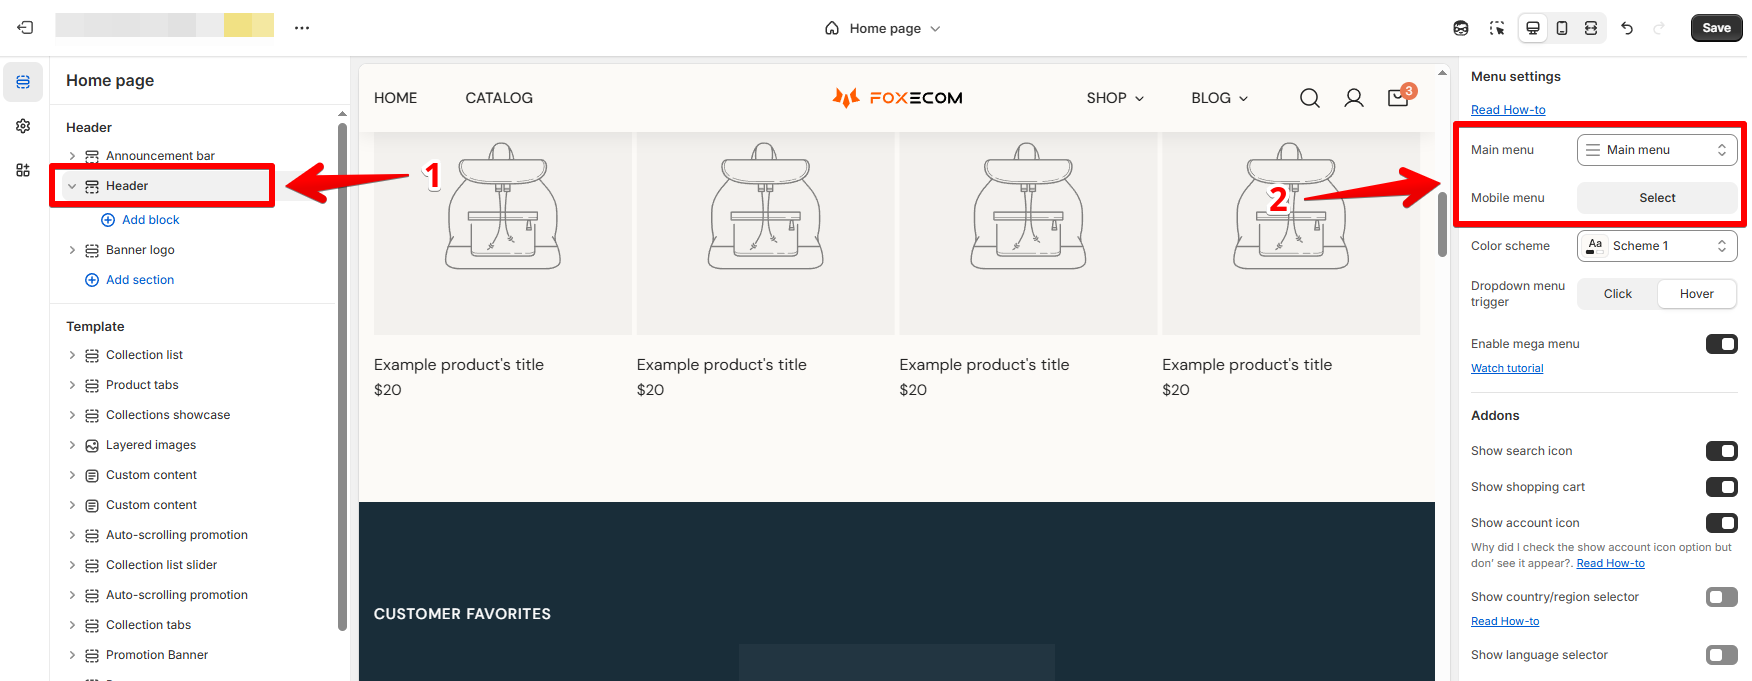Click the search icon in store header
The height and width of the screenshot is (681, 1752).
pos(1310,98)
